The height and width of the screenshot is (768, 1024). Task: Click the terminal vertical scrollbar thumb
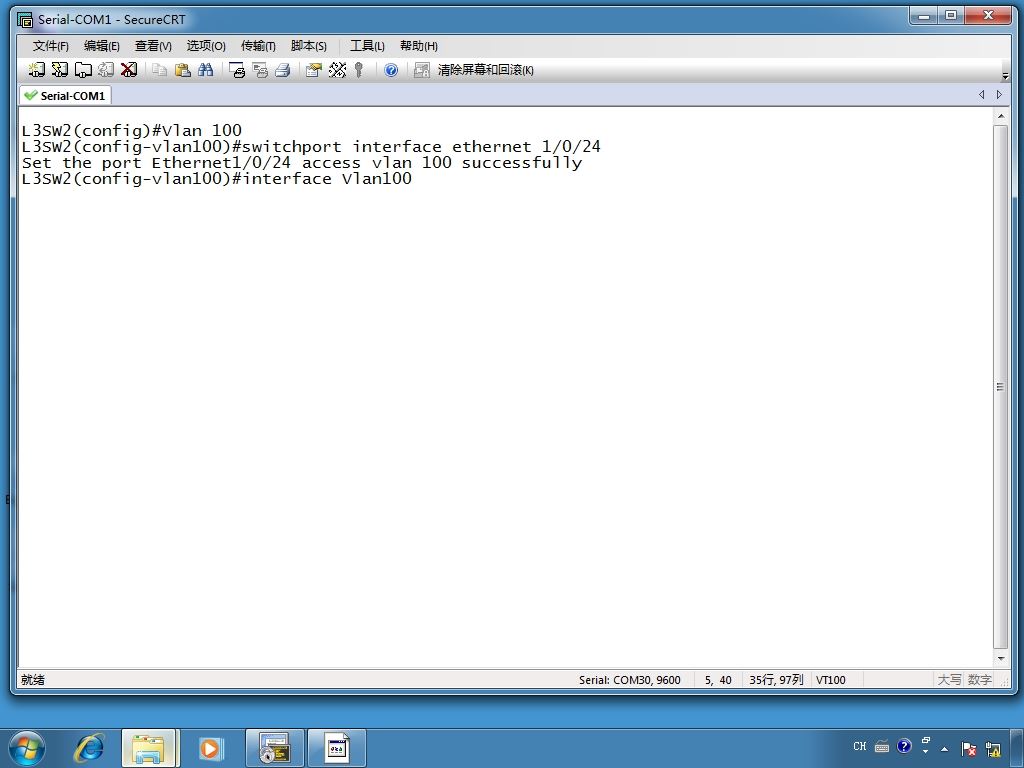pyautogui.click(x=1000, y=387)
